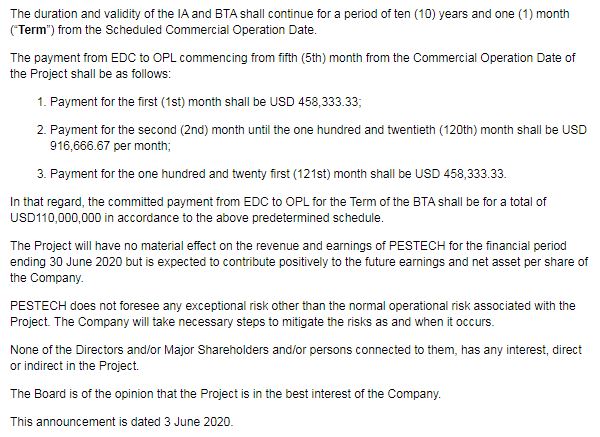Click "(121st)" in the third list item
The width and height of the screenshot is (600, 437).
coord(311,174)
